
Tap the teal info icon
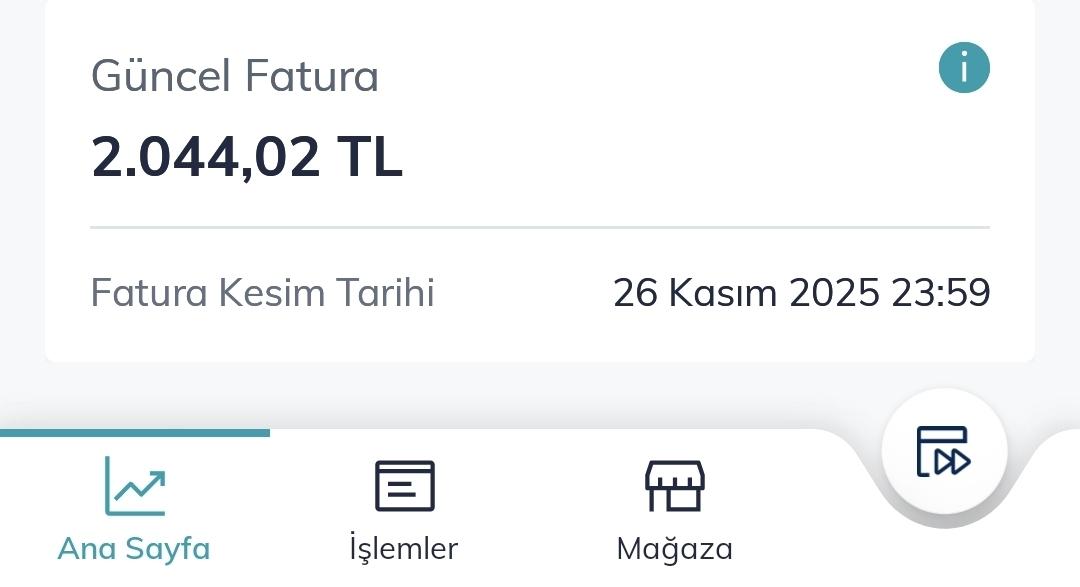coord(963,69)
